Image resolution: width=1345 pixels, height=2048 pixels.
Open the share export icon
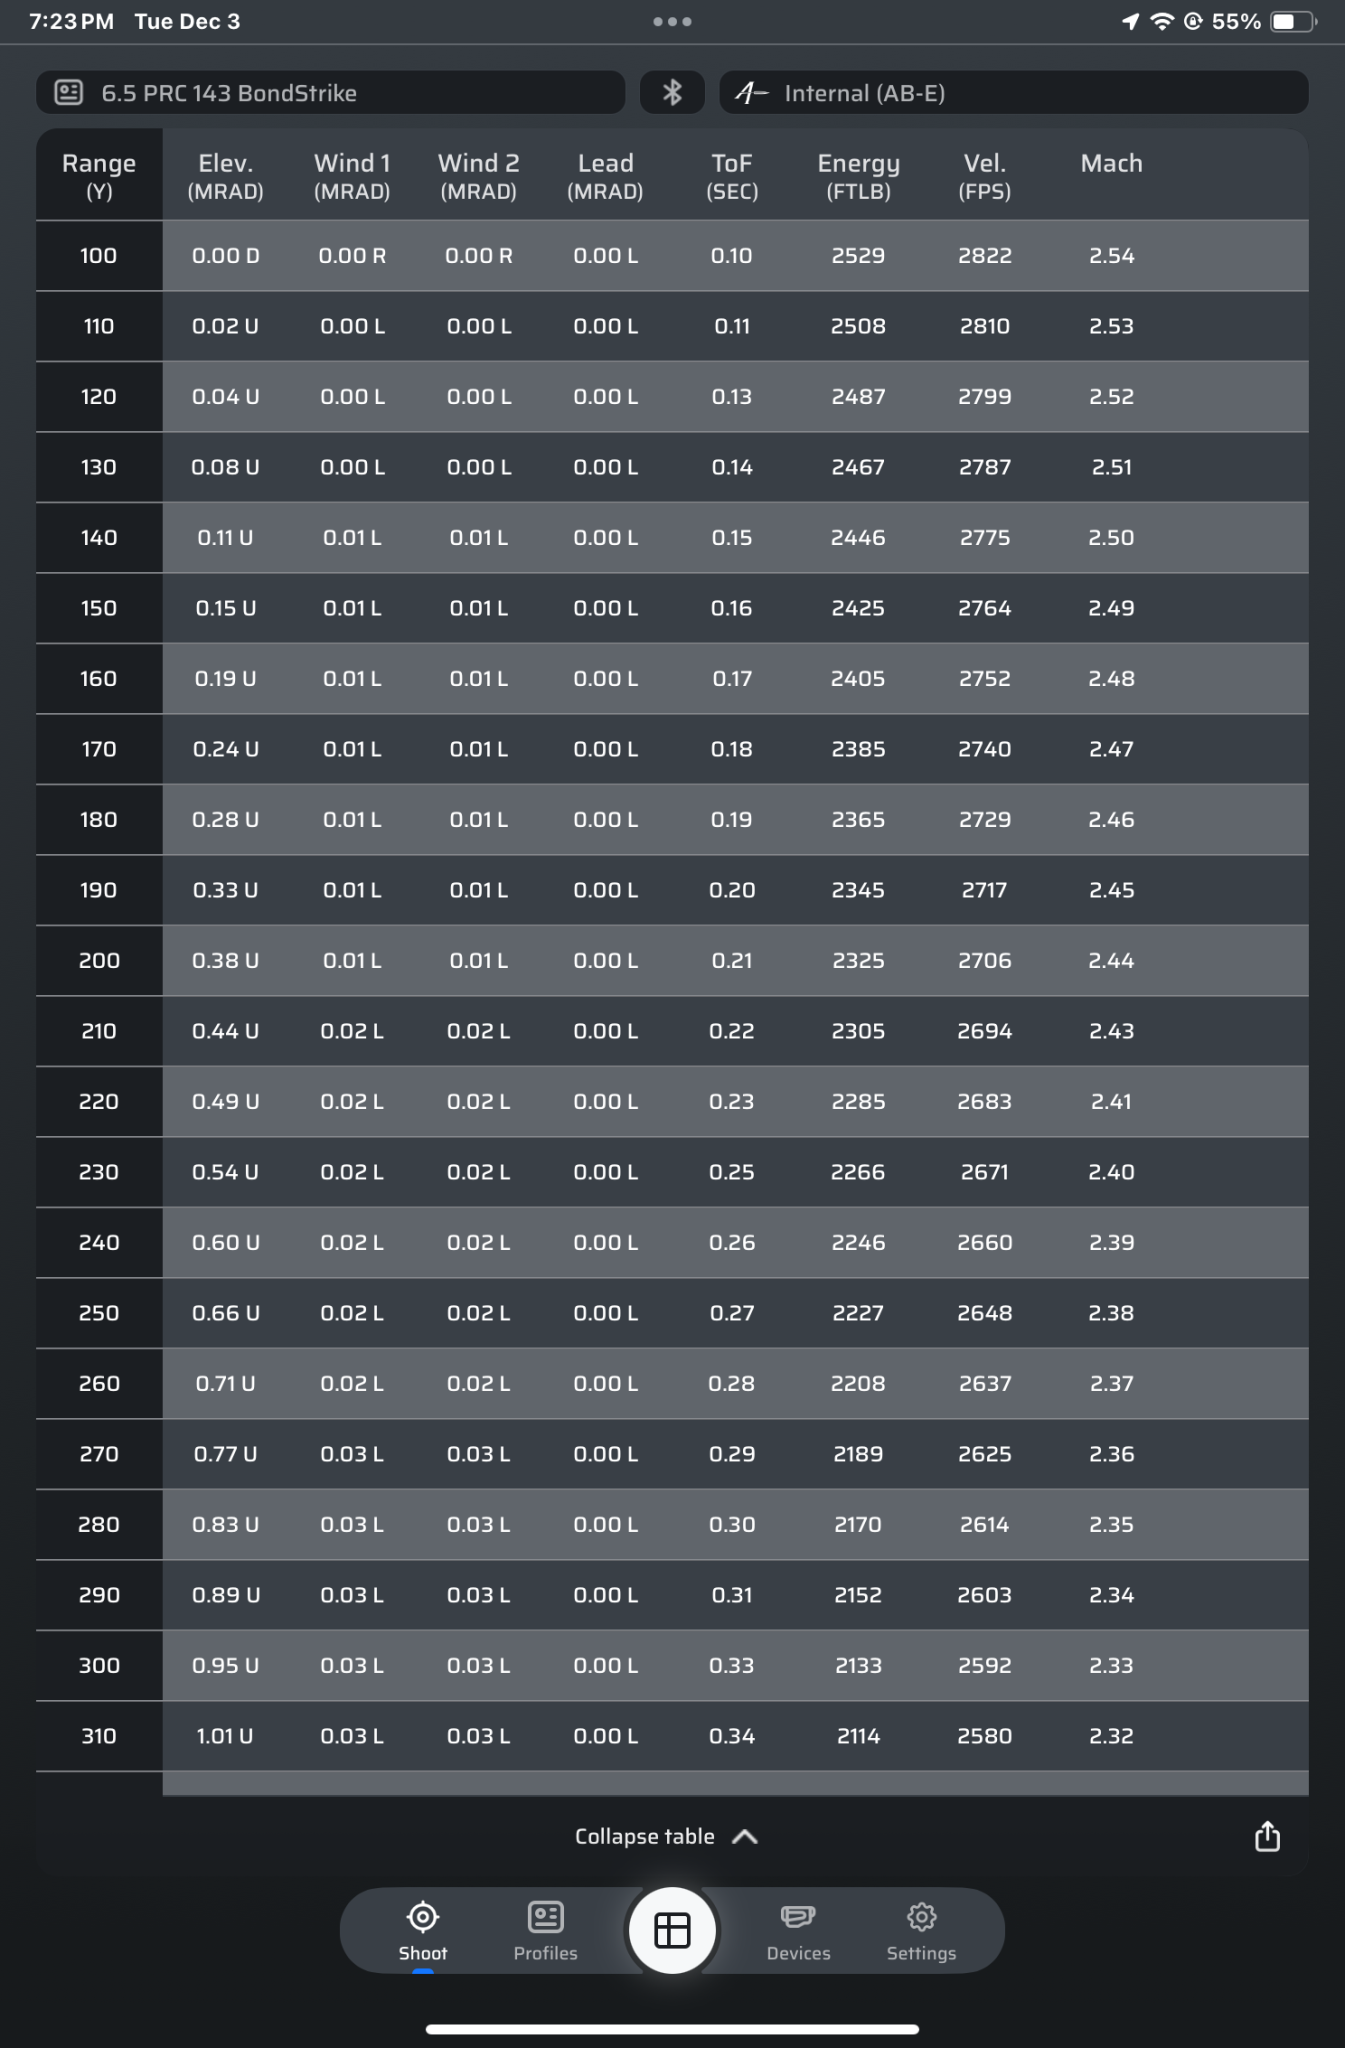(1267, 1836)
